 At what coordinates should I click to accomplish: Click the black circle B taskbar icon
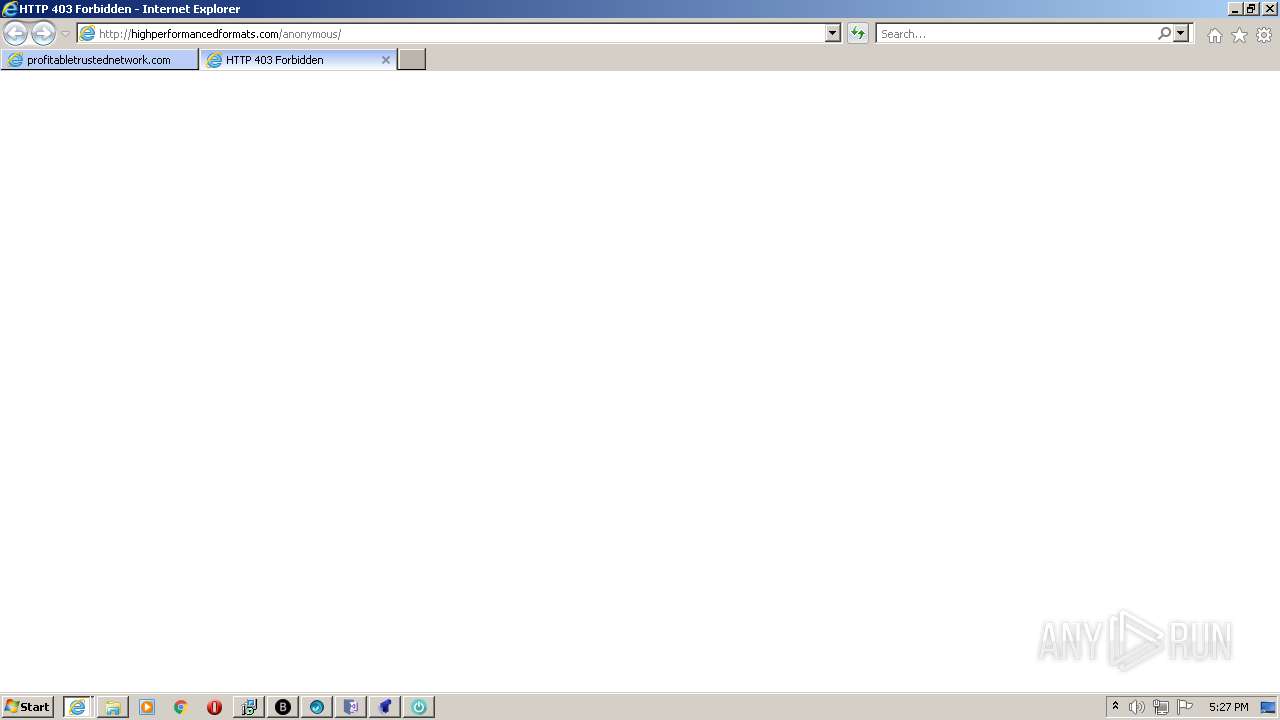coord(283,707)
